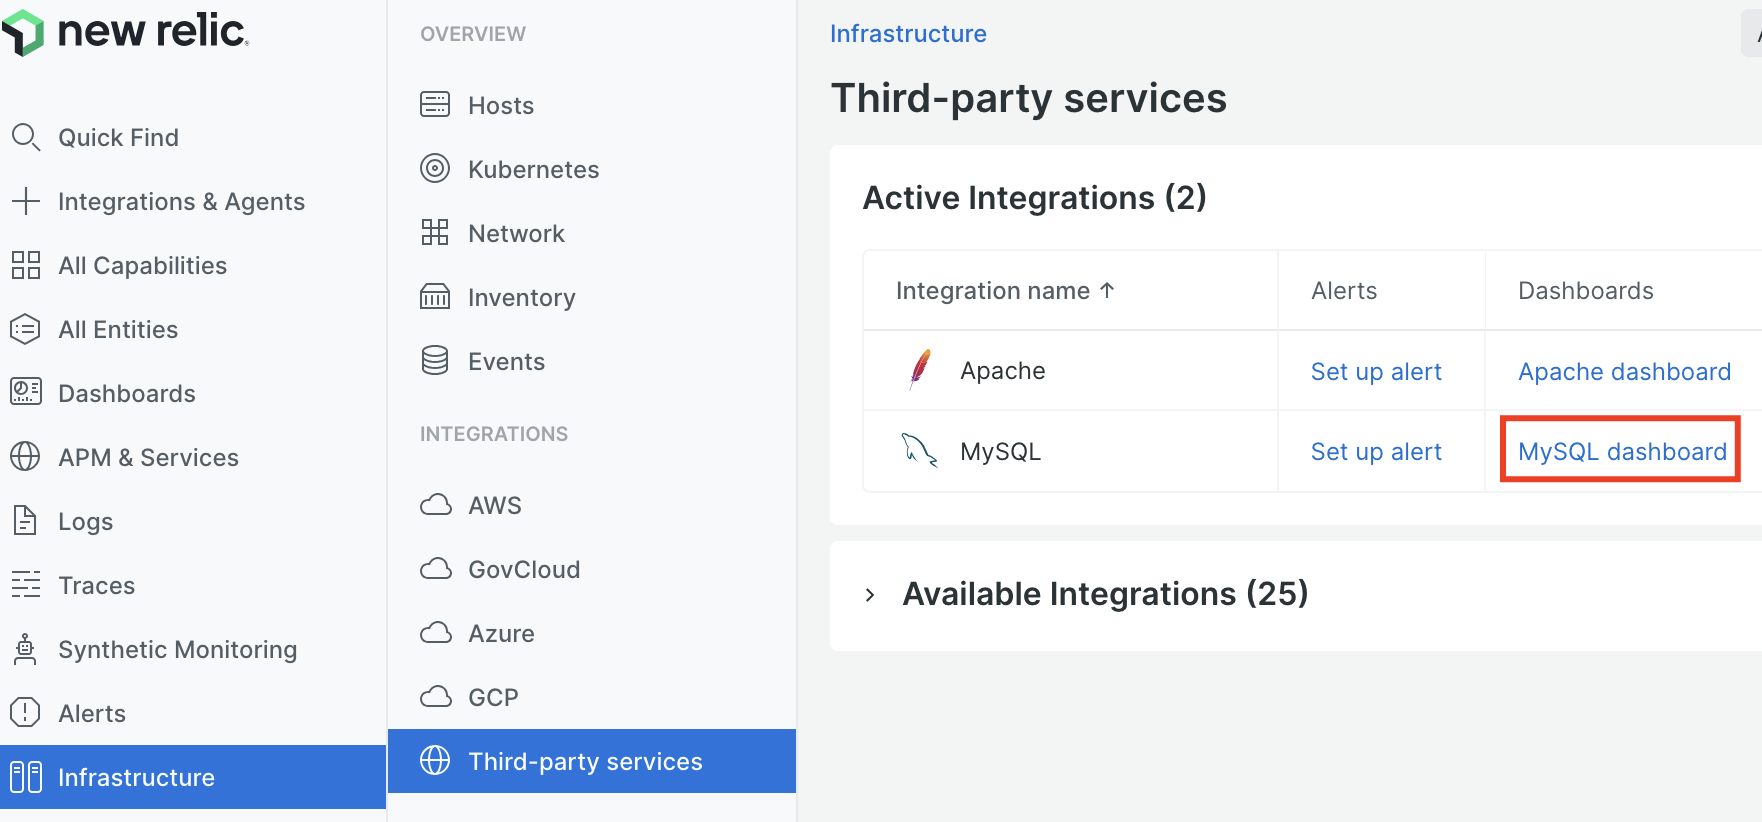Sort by Integration name column arrow
The height and width of the screenshot is (822, 1762).
tap(1107, 290)
